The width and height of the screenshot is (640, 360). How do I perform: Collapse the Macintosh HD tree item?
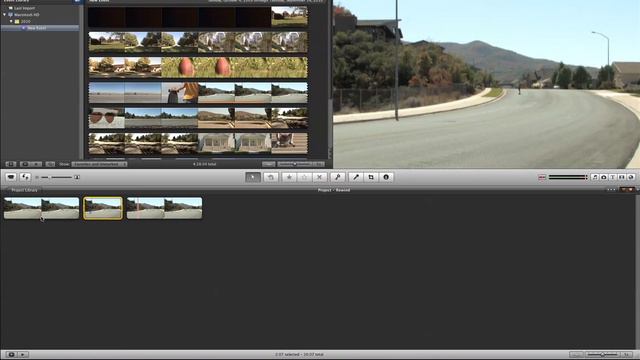coord(4,15)
